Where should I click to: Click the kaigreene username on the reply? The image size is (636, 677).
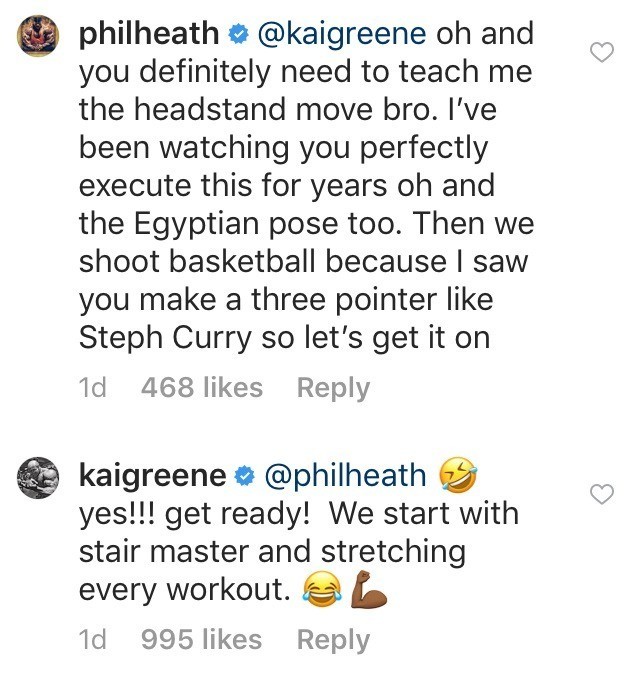[x=148, y=475]
